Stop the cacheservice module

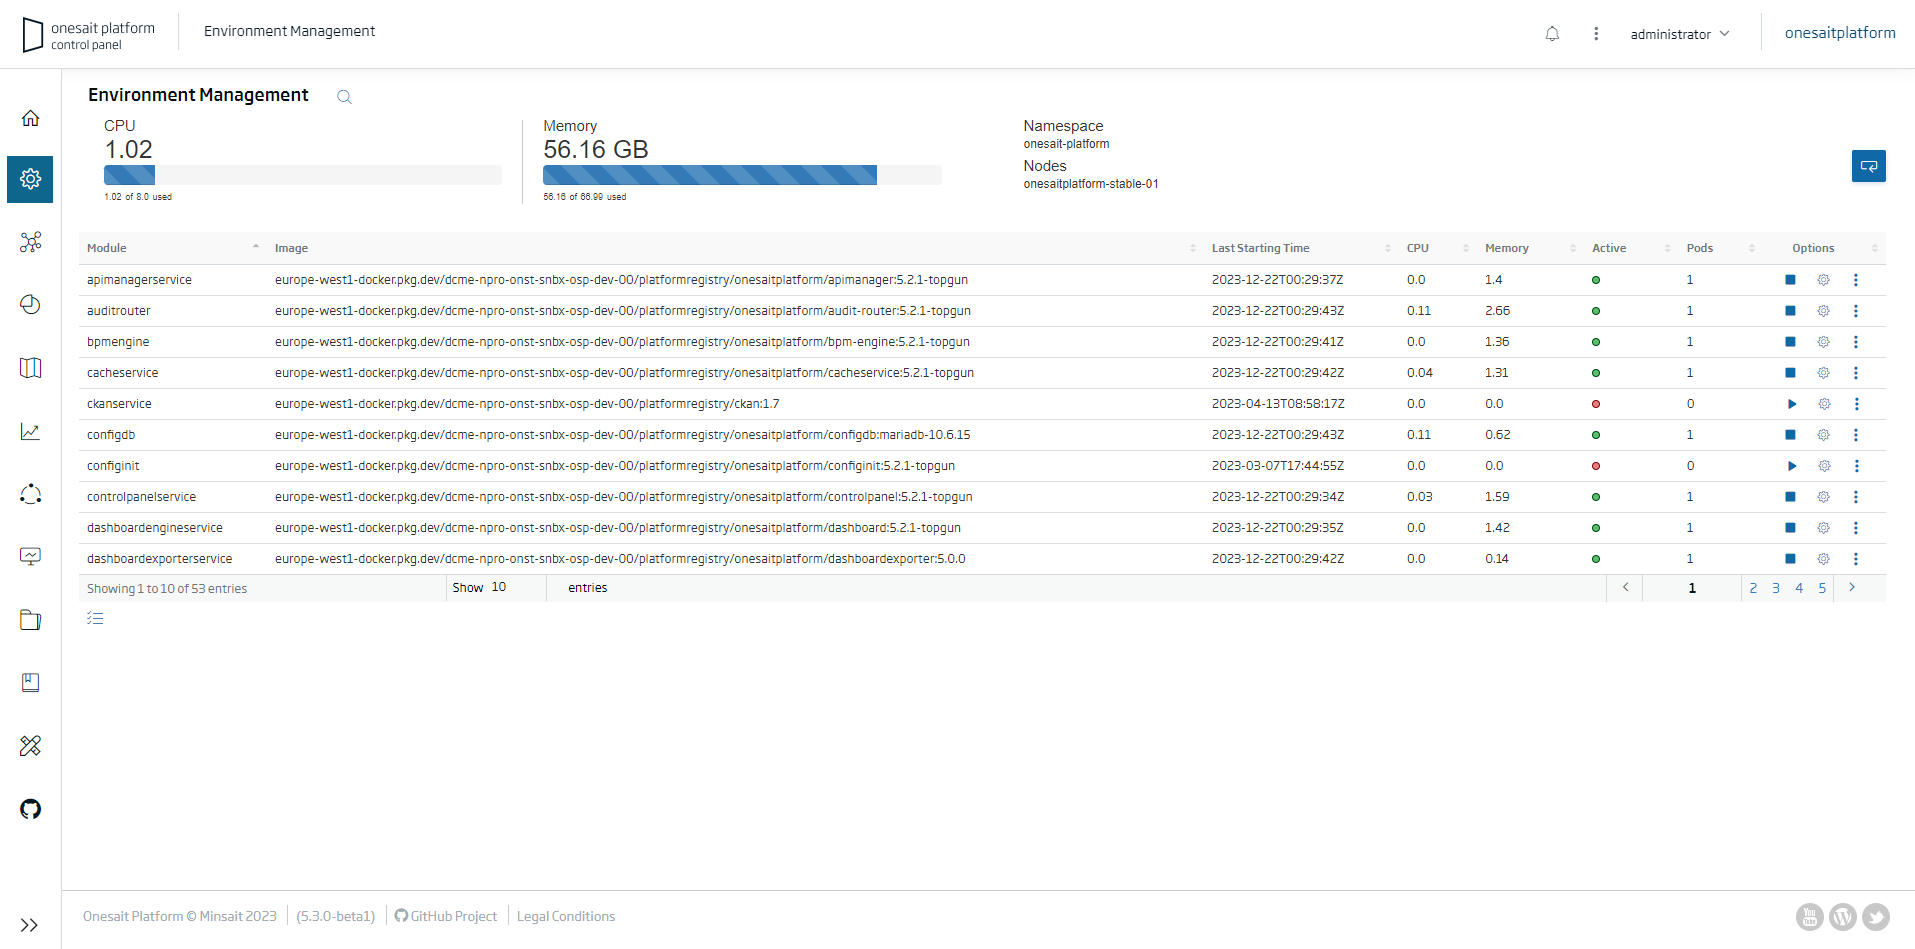pyautogui.click(x=1790, y=373)
